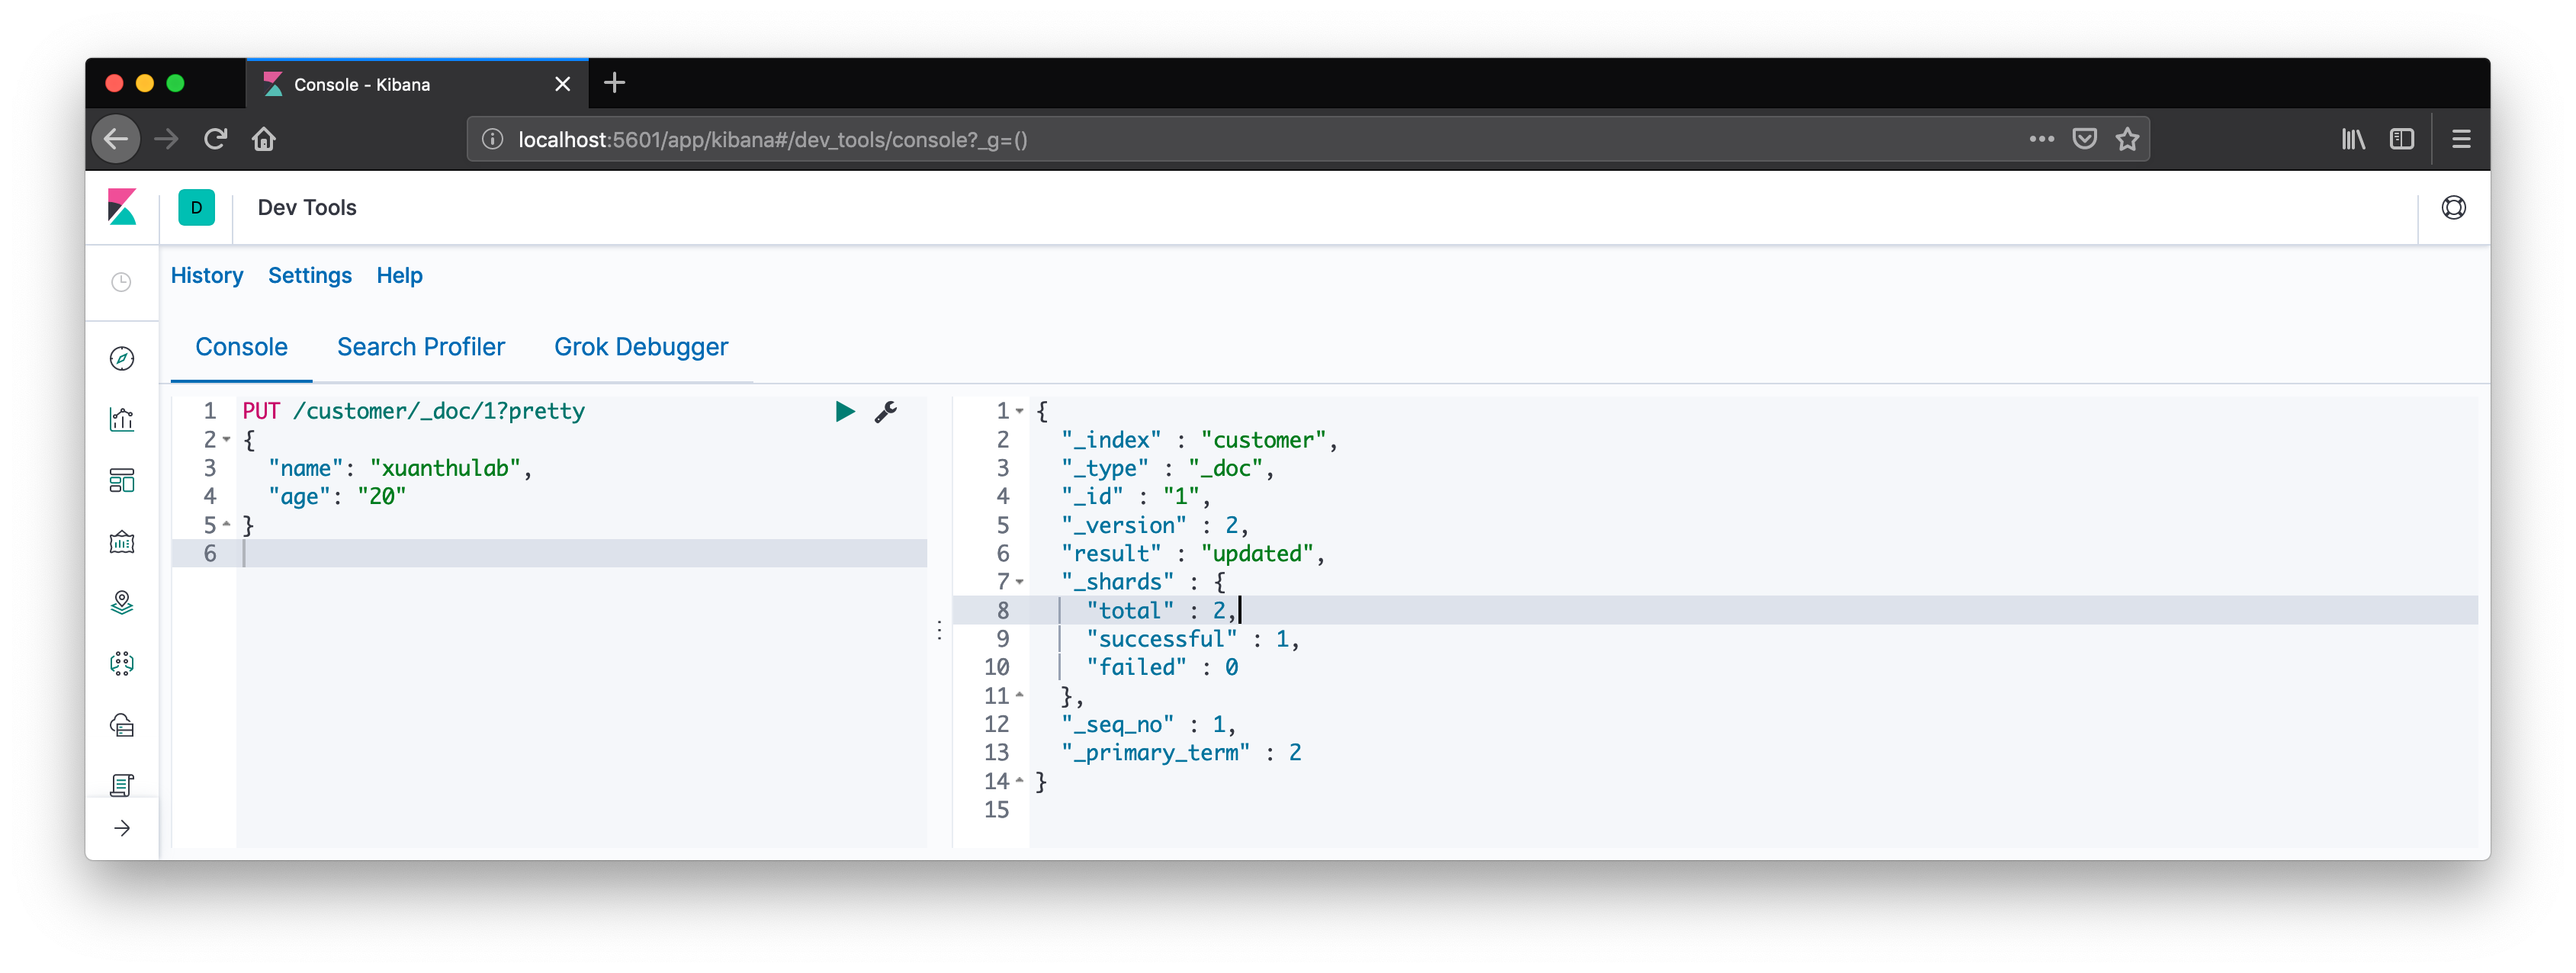
Task: Open the wrench request options menu
Action: pyautogui.click(x=886, y=411)
